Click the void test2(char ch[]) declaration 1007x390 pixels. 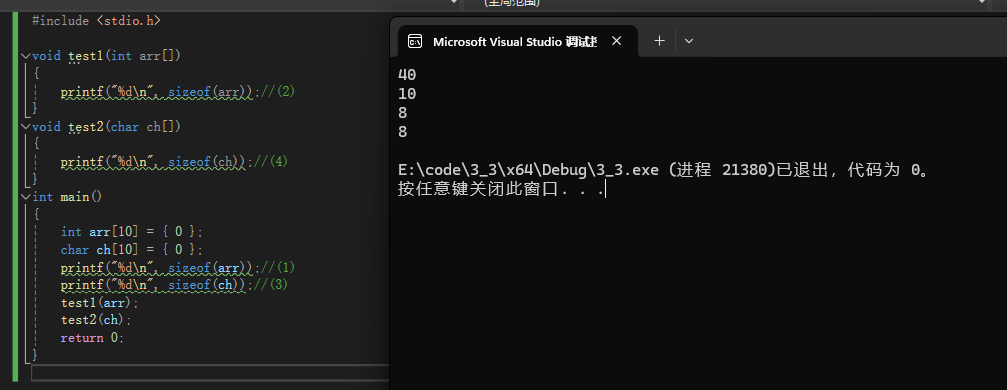point(107,127)
